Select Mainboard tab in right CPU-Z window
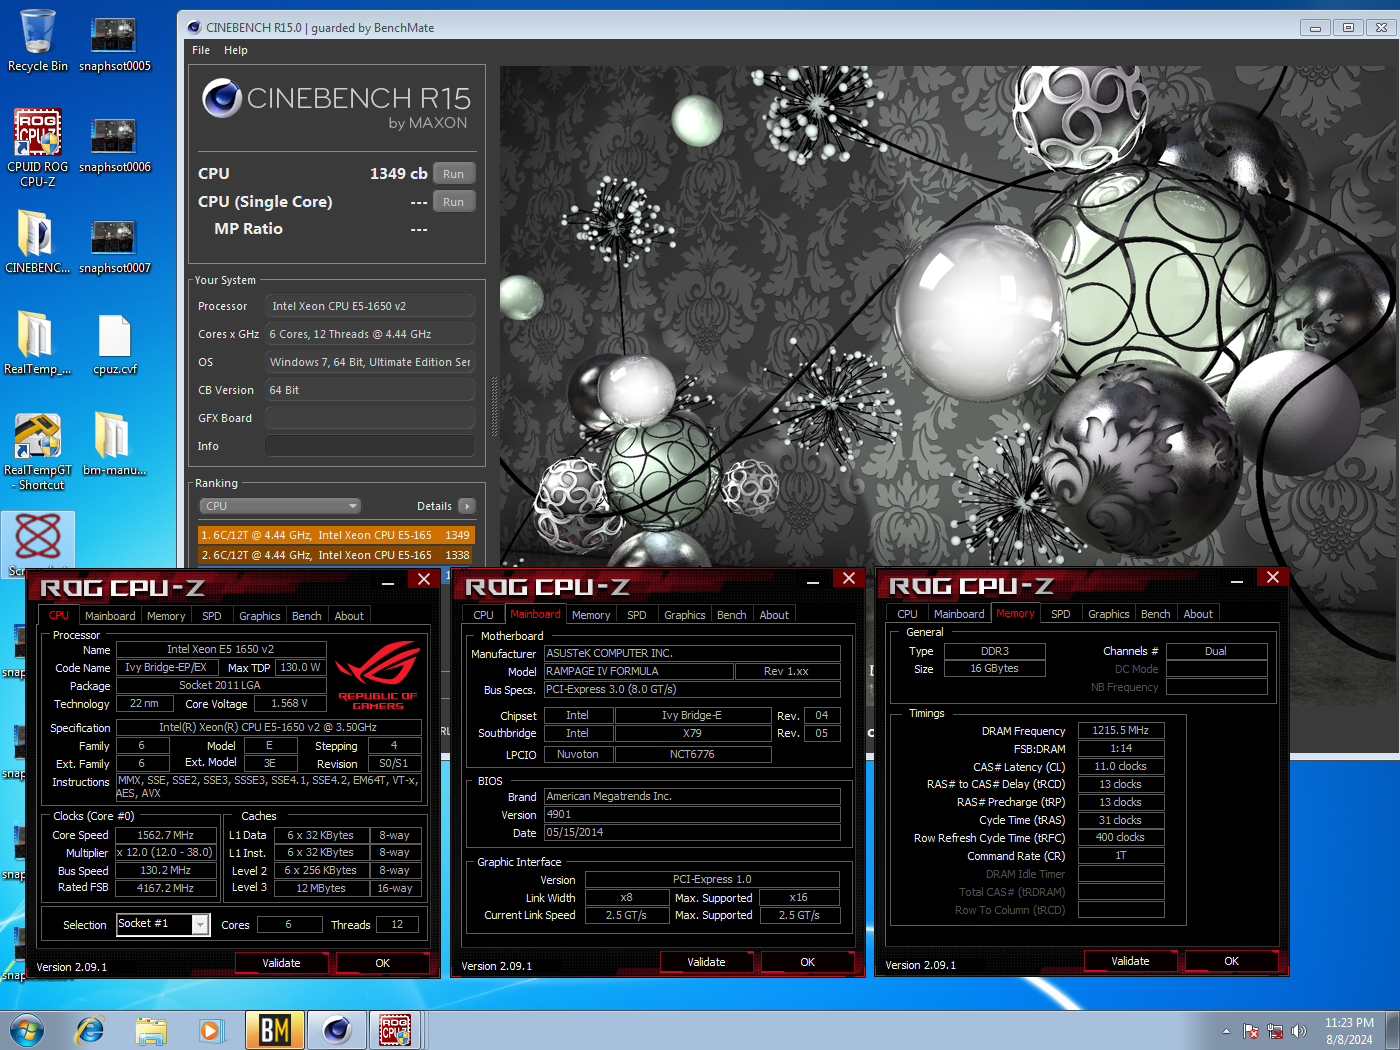The image size is (1400, 1050). coord(959,614)
